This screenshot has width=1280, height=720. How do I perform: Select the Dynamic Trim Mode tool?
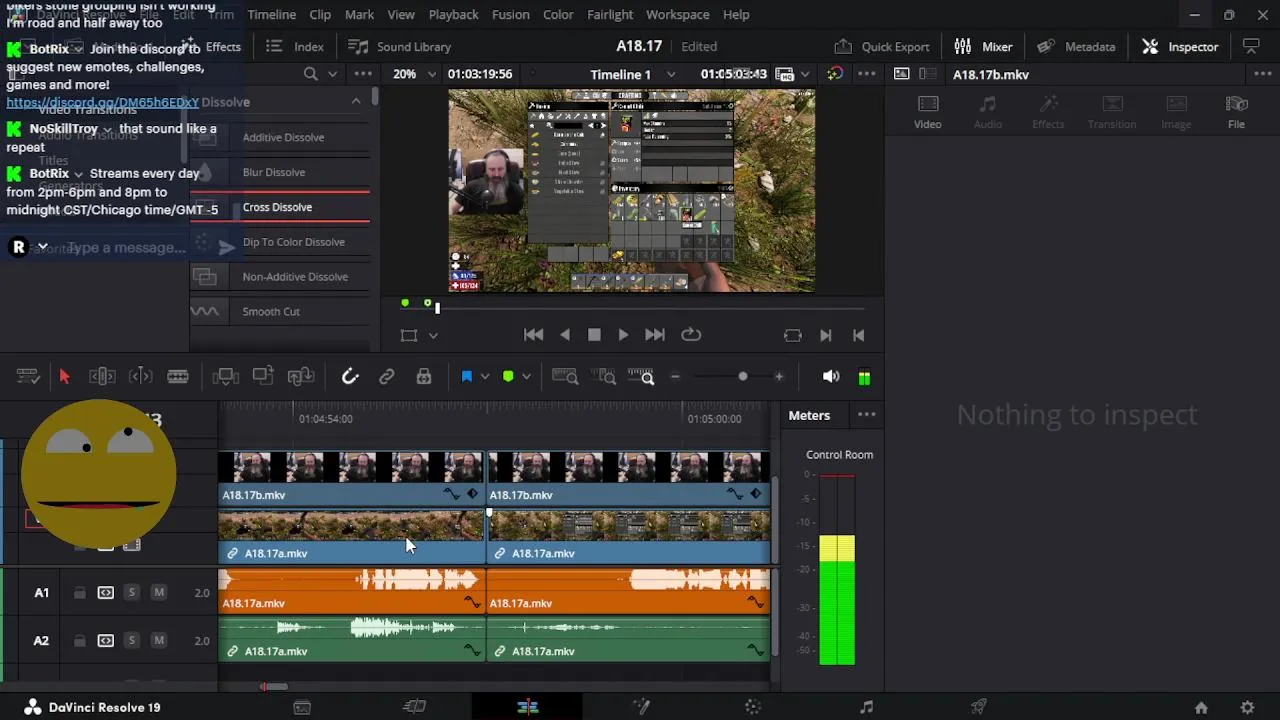click(x=141, y=376)
